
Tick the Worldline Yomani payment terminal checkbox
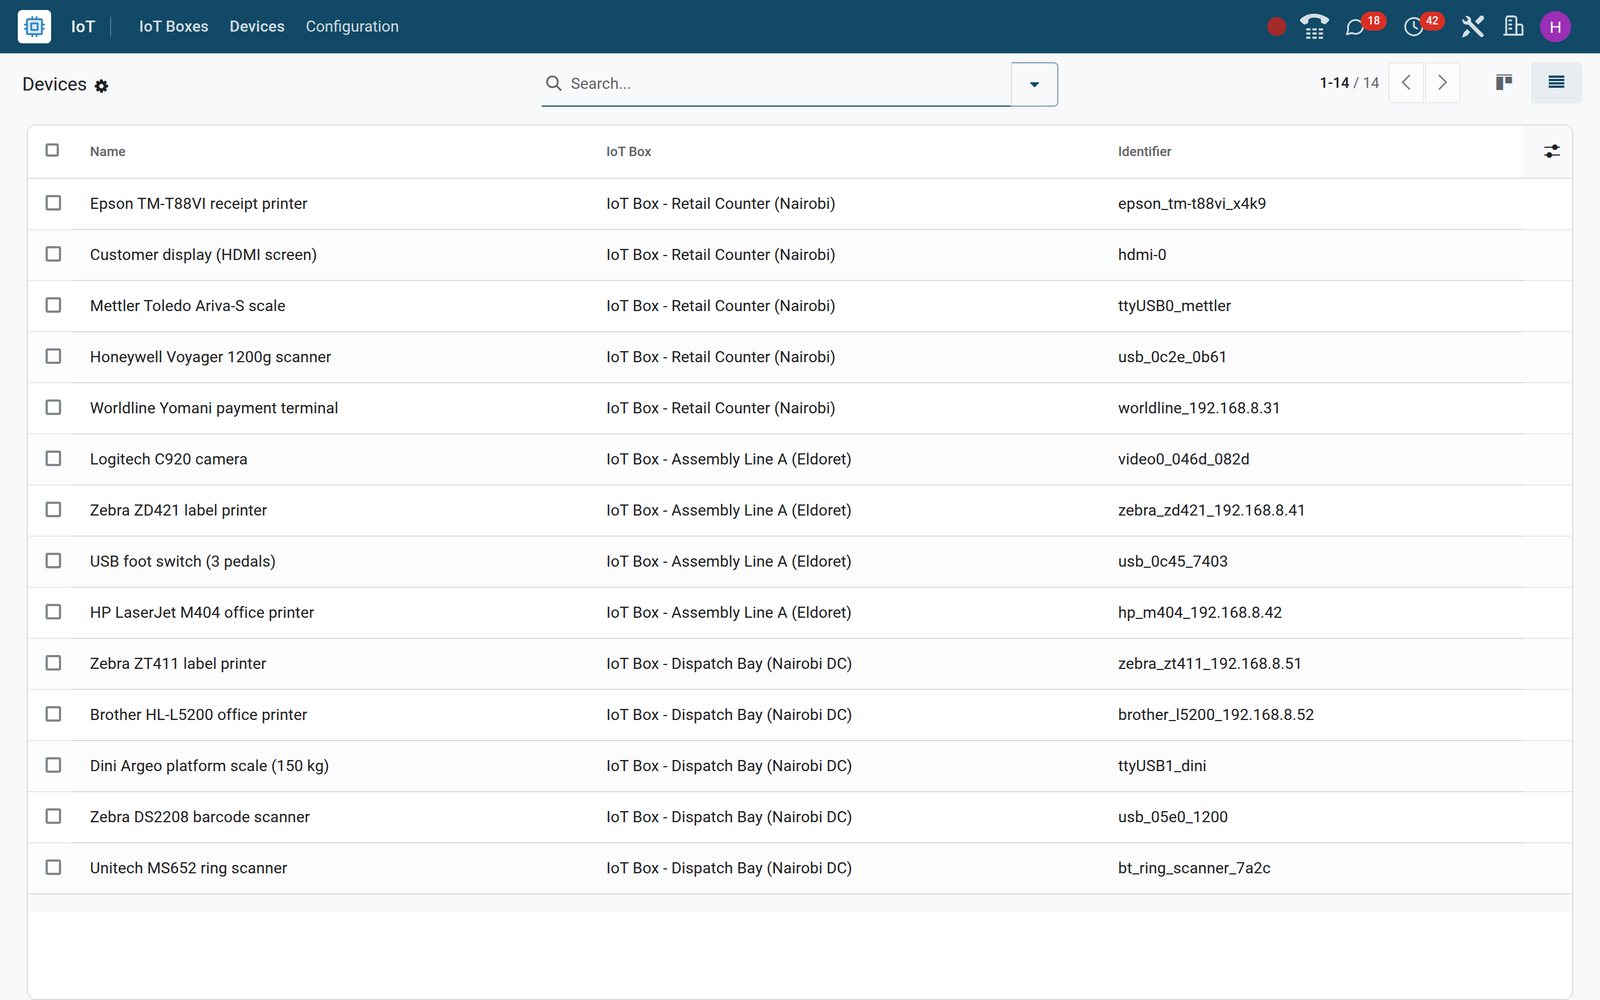click(x=53, y=407)
